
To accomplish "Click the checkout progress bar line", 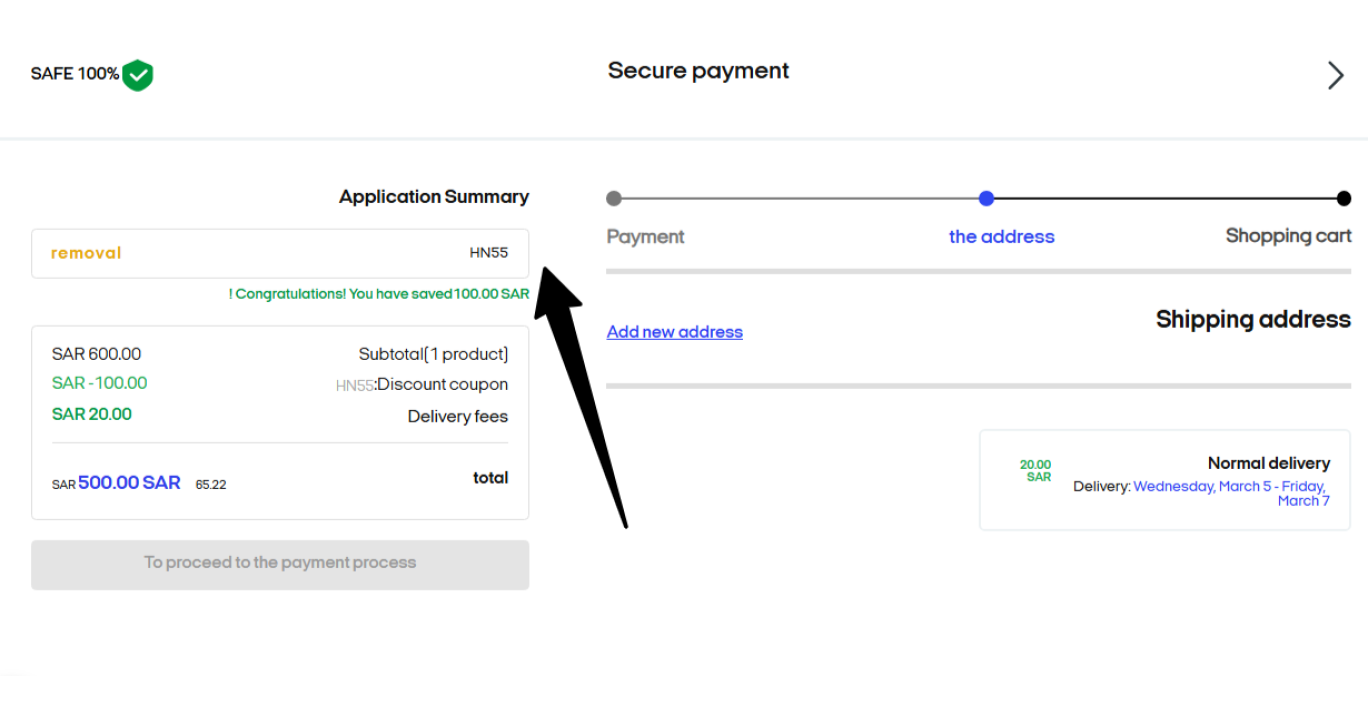I will (979, 198).
